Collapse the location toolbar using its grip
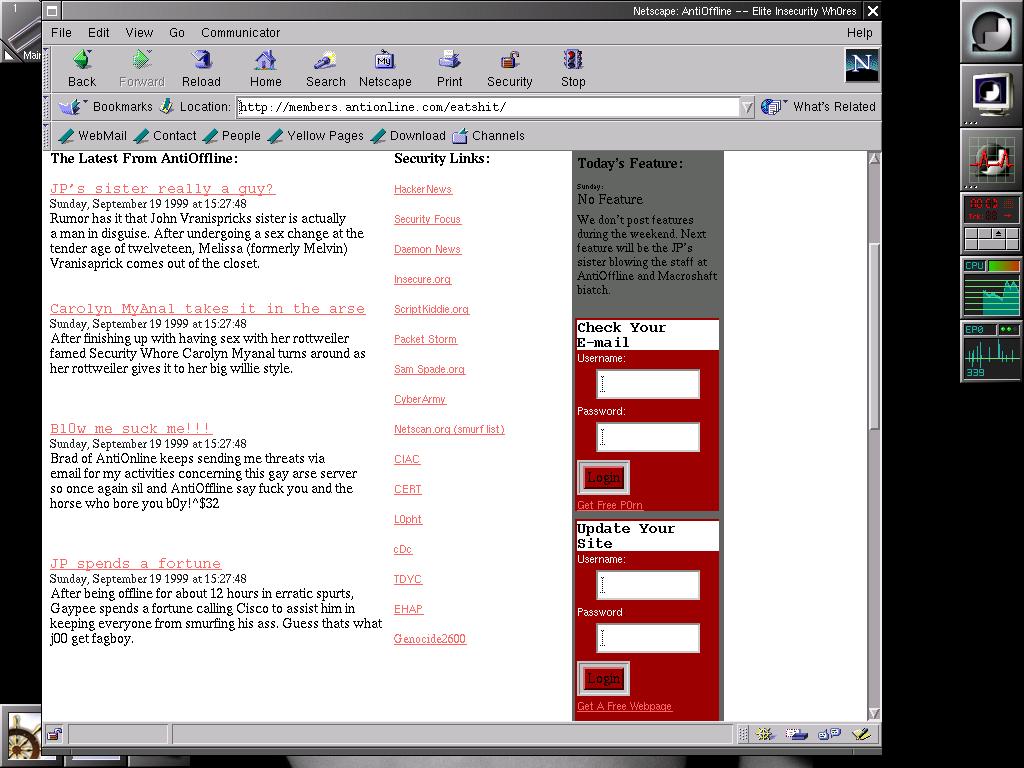Screen dimensions: 1024x768 49,107
